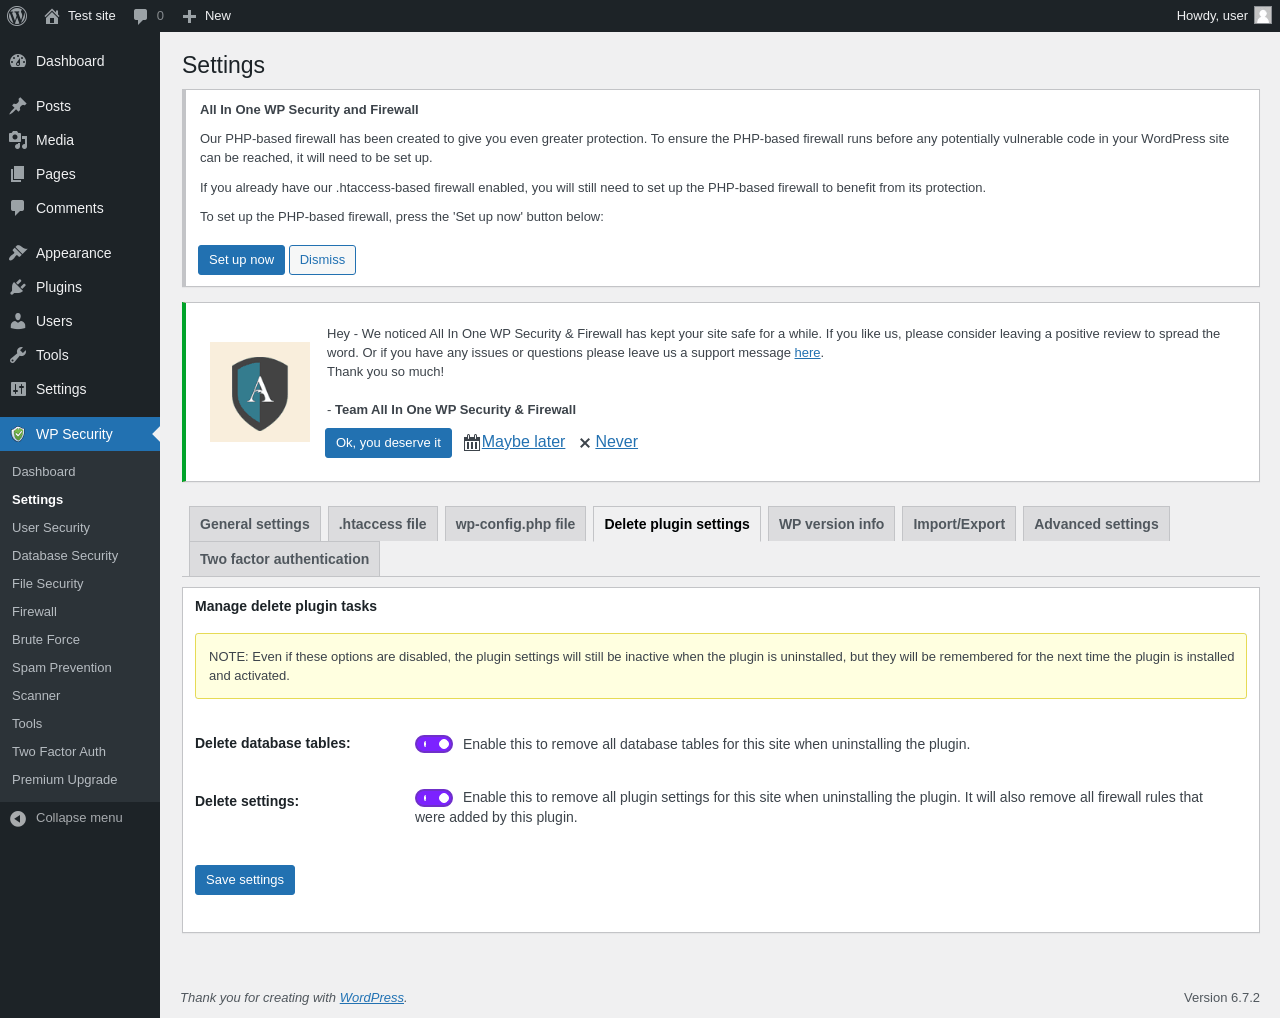This screenshot has height=1018, width=1280.
Task: Toggle the Delete settings switch
Action: [x=434, y=798]
